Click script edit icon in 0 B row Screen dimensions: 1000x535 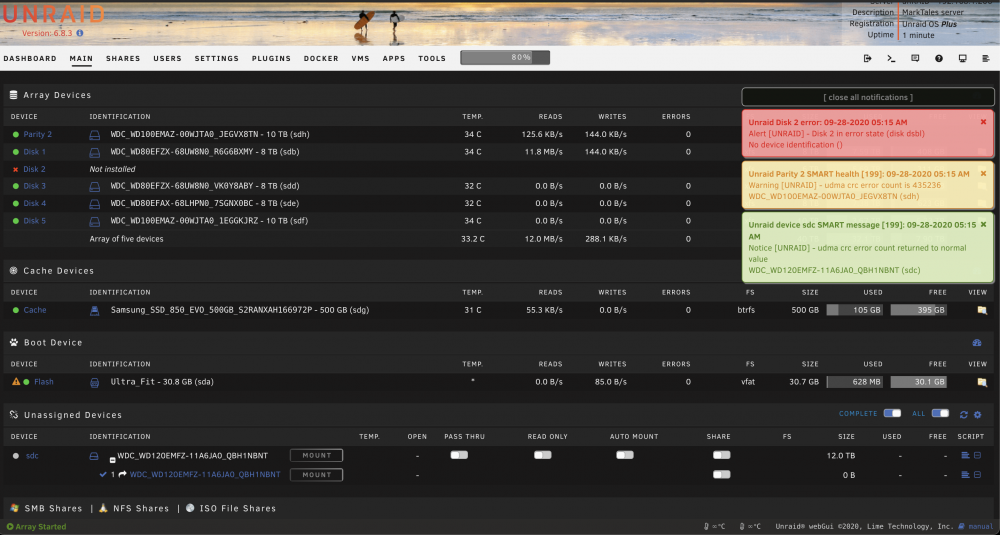(978, 474)
